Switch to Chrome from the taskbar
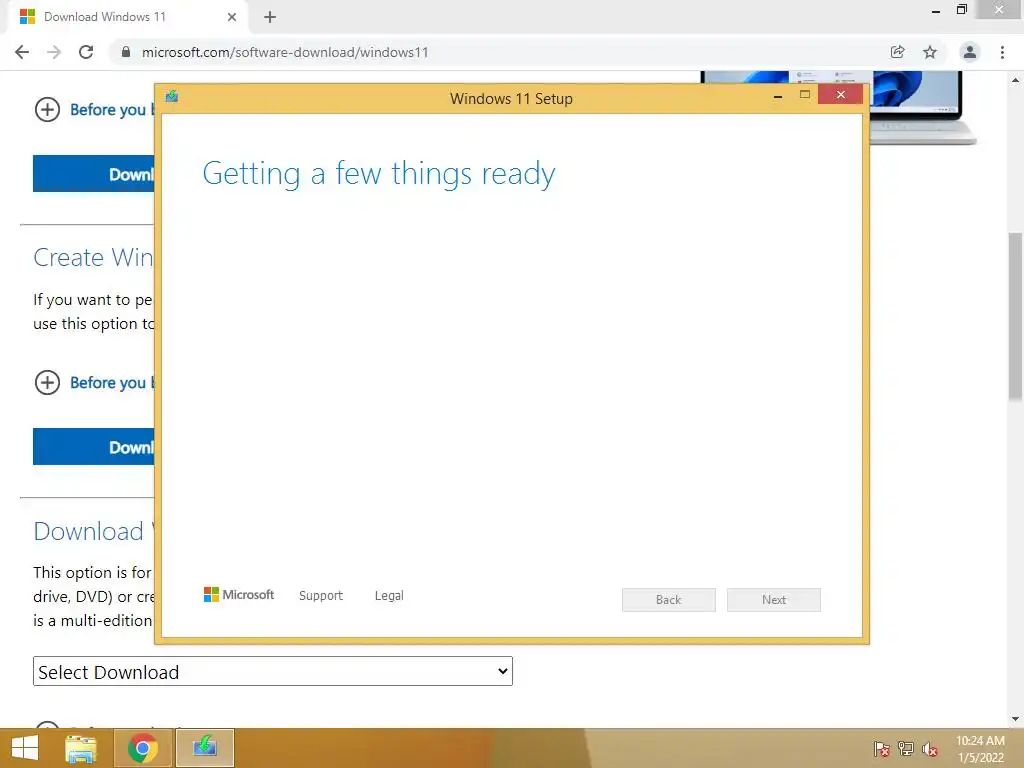 tap(142, 748)
